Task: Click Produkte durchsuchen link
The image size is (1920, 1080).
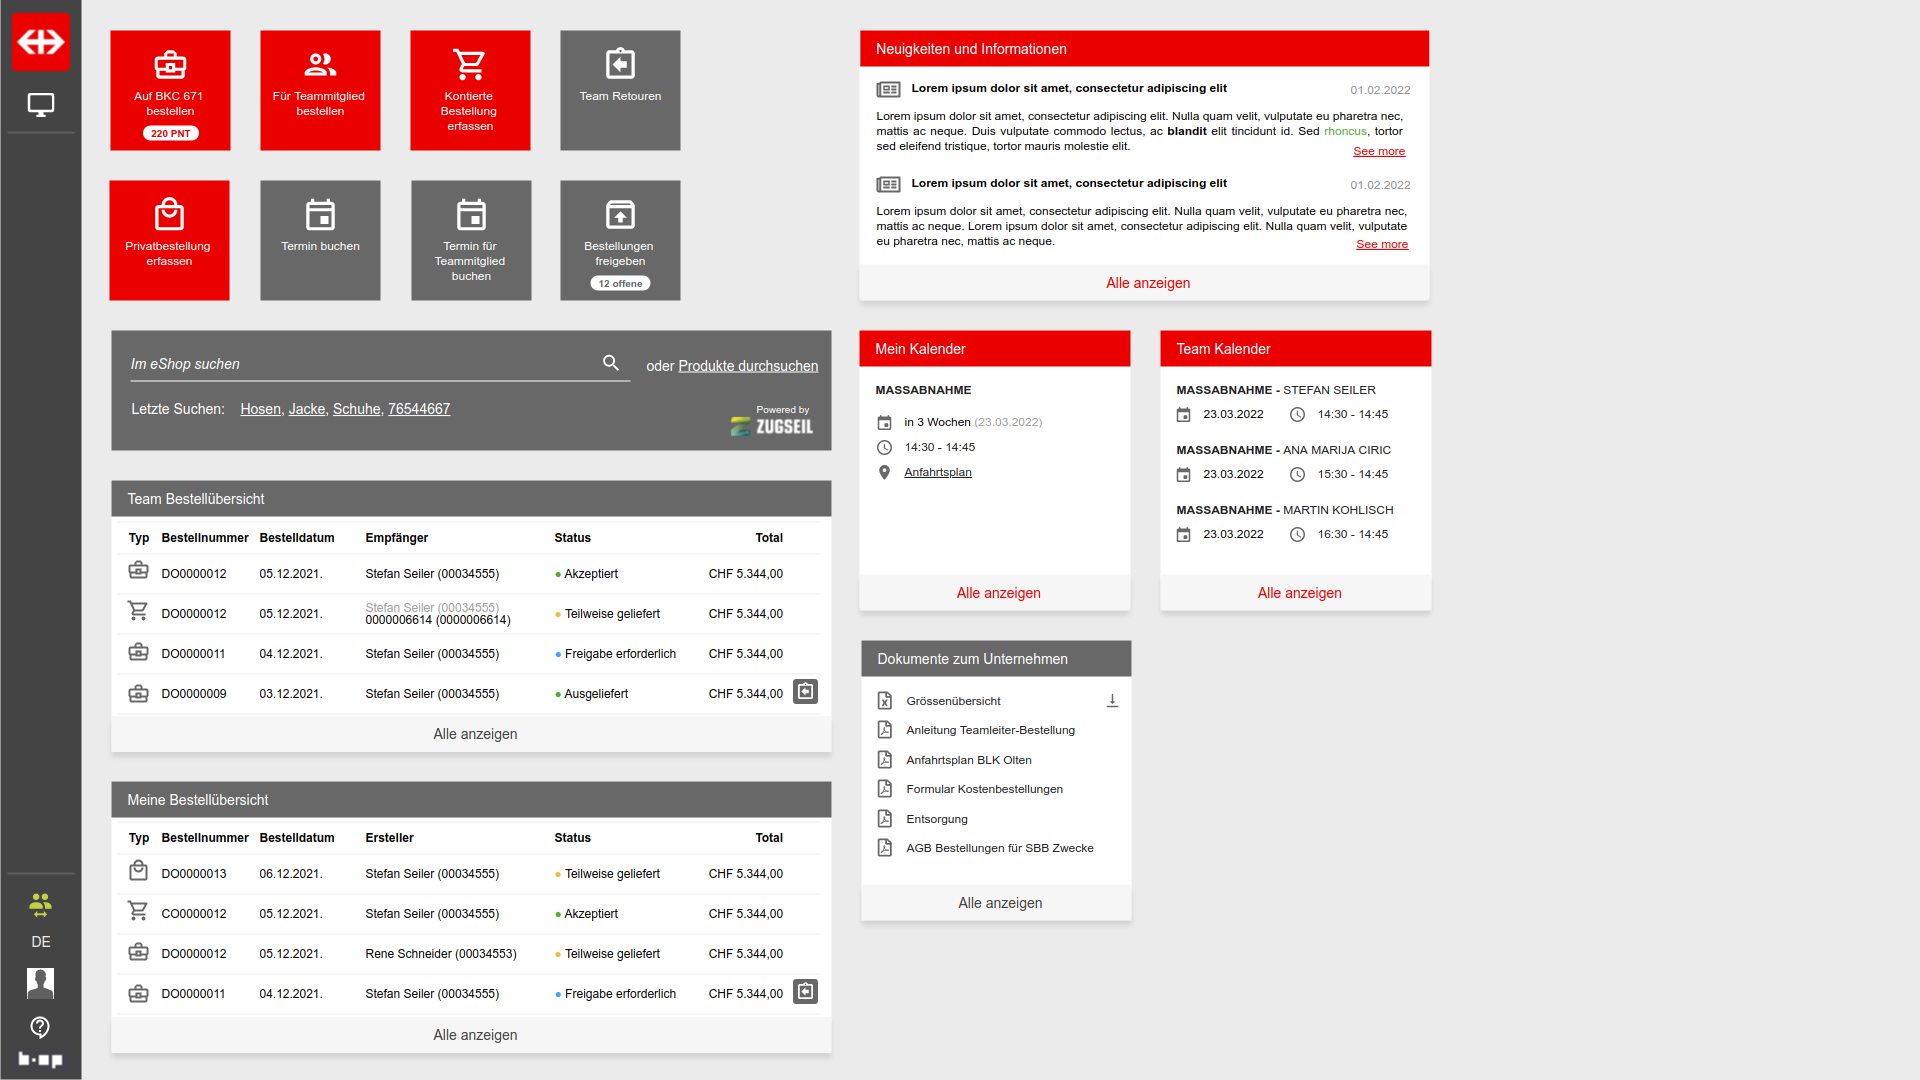Action: [747, 366]
